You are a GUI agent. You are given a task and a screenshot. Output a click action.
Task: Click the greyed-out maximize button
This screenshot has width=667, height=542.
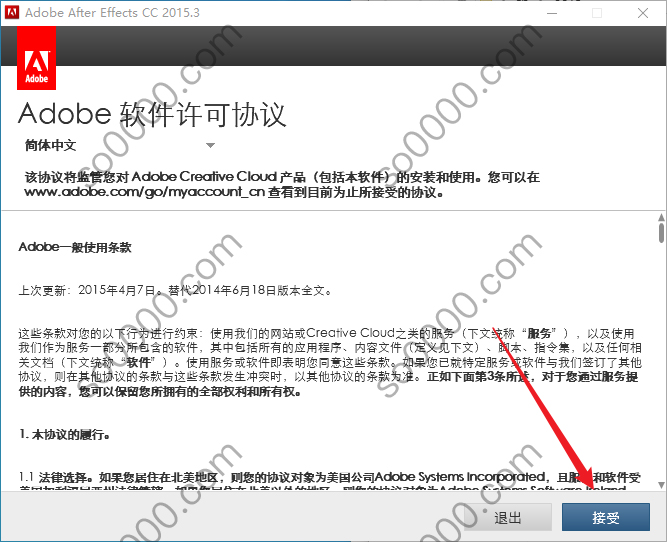tap(597, 13)
